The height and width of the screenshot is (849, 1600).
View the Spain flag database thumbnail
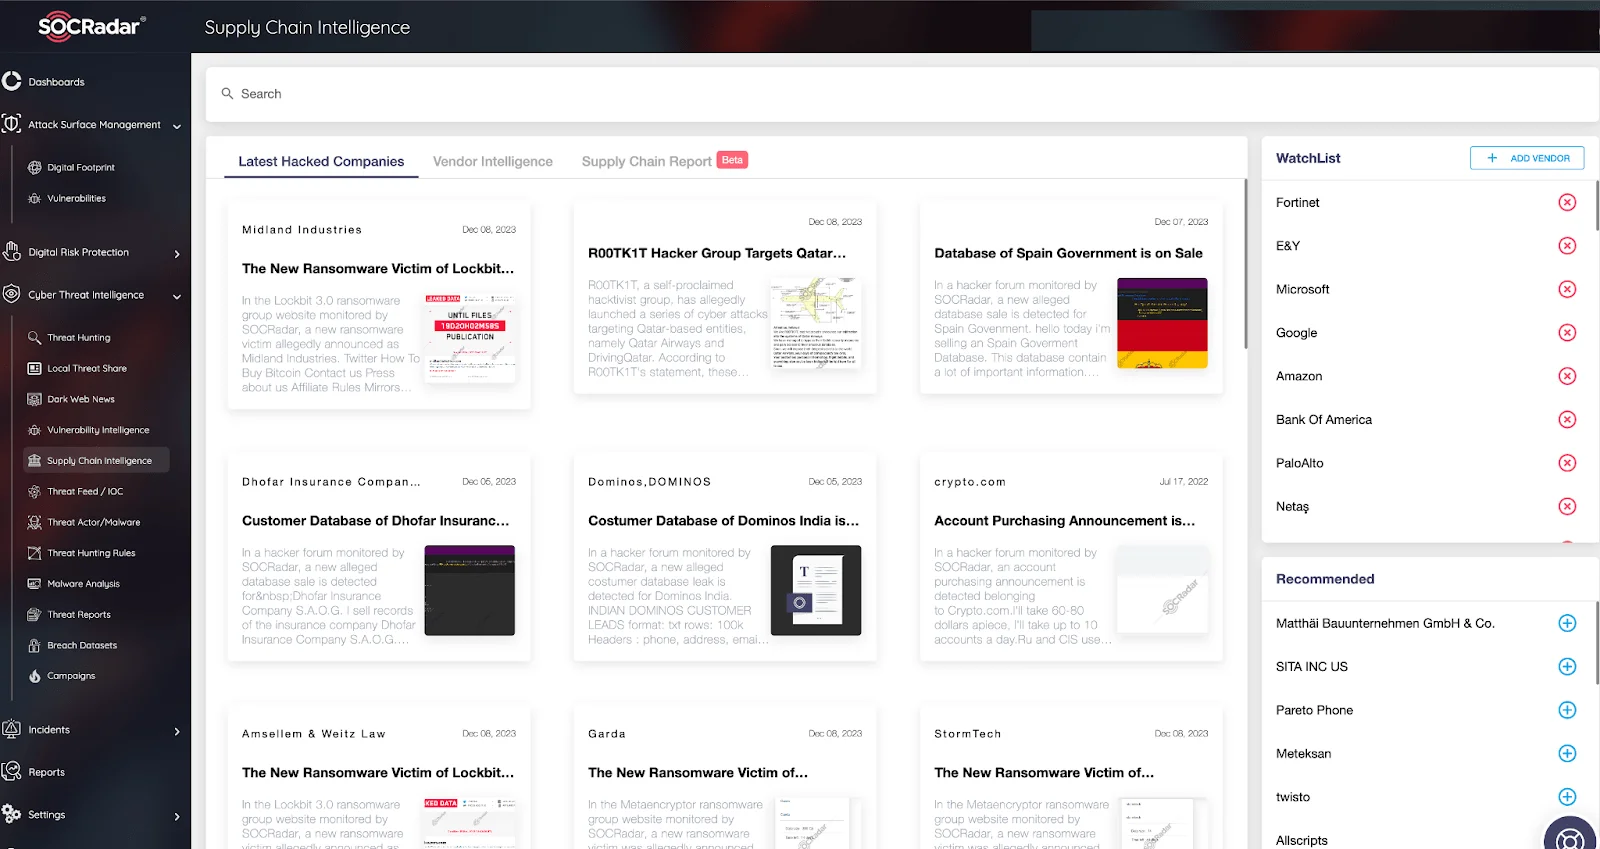pos(1162,323)
